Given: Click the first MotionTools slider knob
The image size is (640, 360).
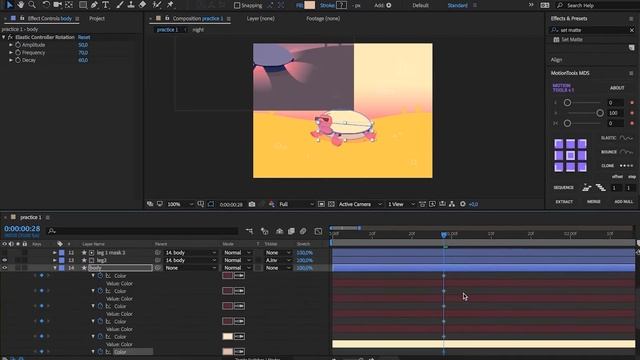Looking at the screenshot, I should pos(567,103).
